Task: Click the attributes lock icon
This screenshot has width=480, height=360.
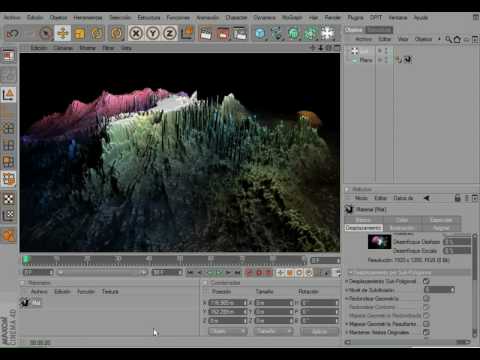Action: [457, 198]
